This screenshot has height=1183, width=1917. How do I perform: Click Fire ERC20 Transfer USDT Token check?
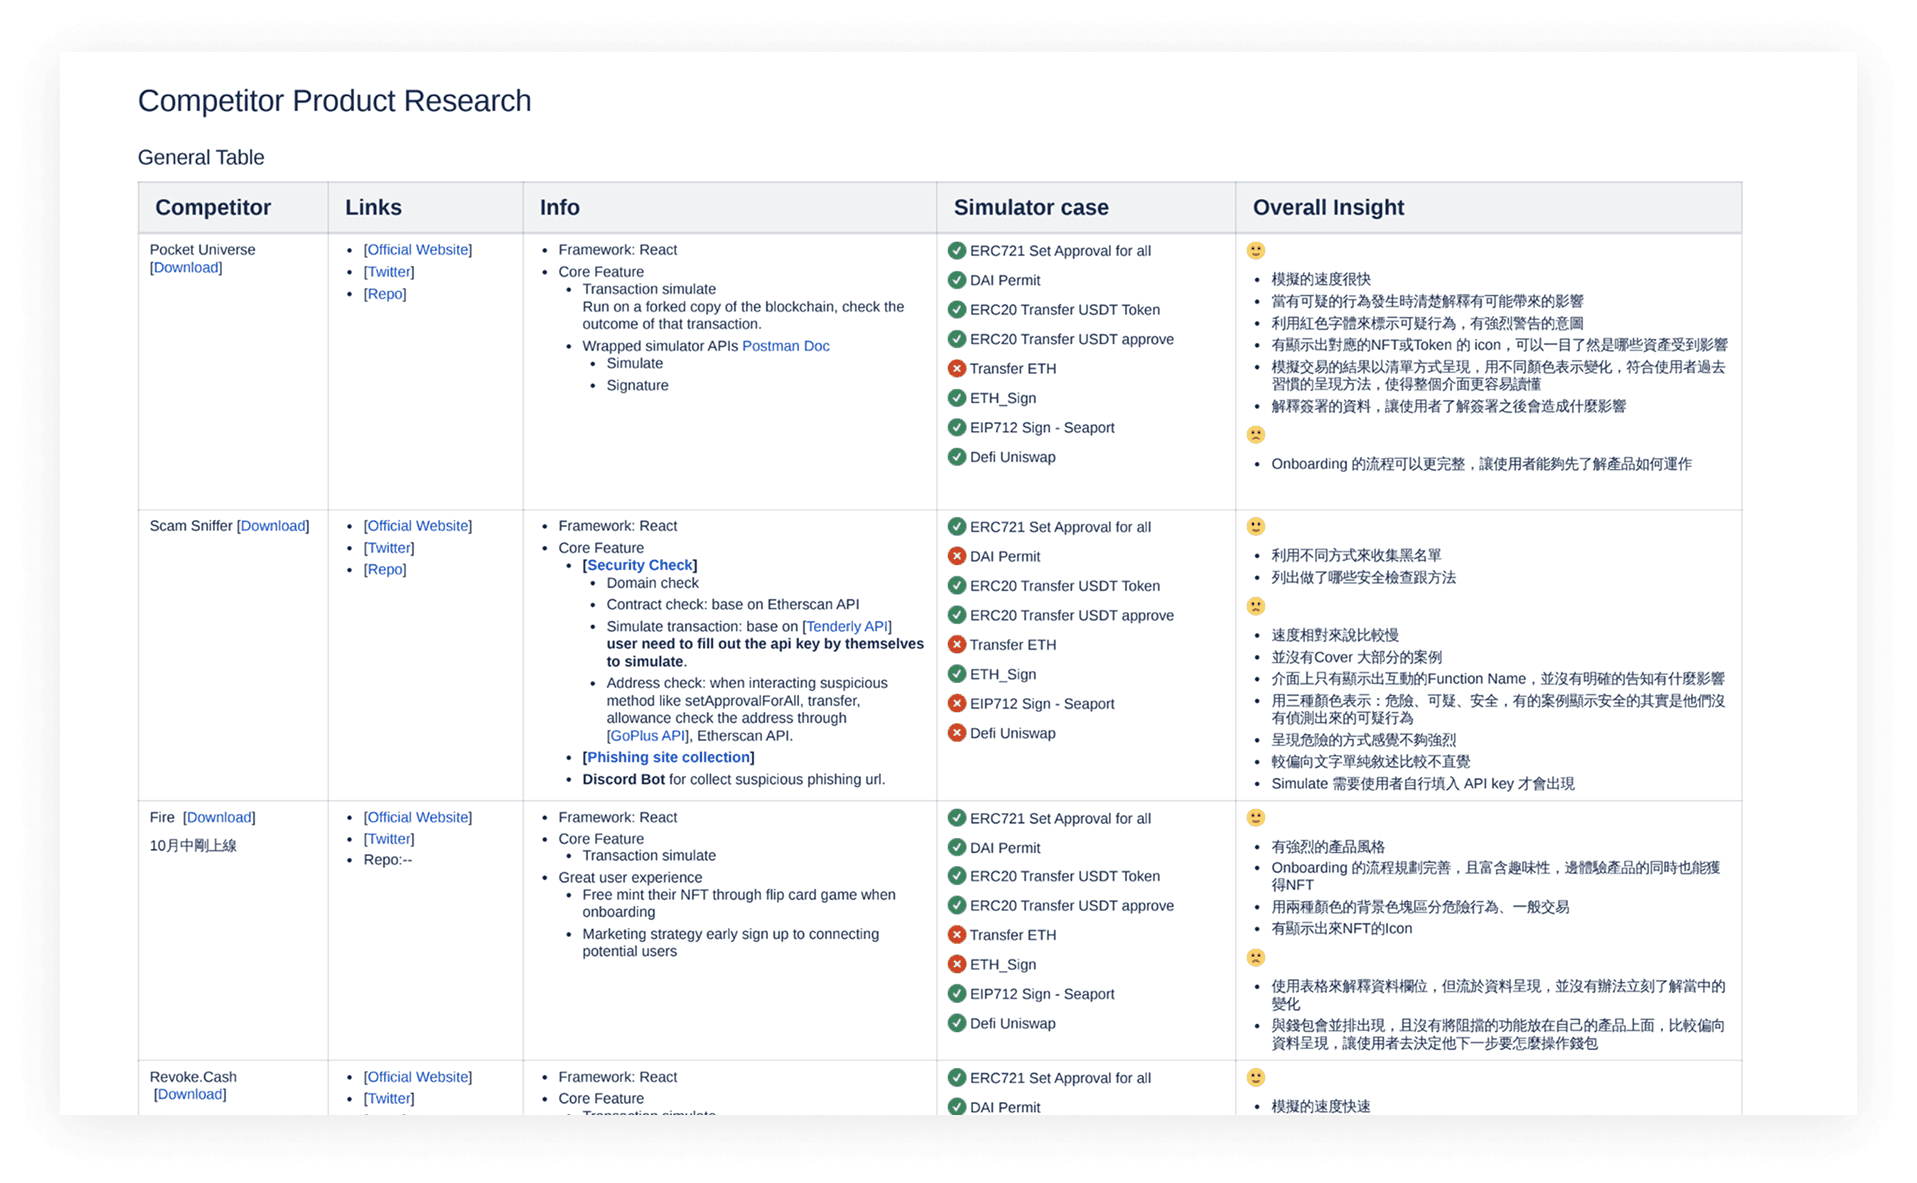[x=957, y=877]
